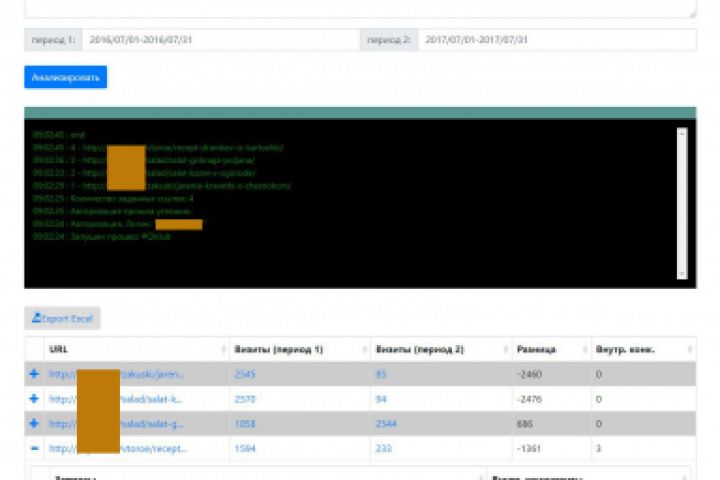Click the console line 'Авторизация прошла успешно'
The width and height of the screenshot is (720, 480).
(x=112, y=212)
